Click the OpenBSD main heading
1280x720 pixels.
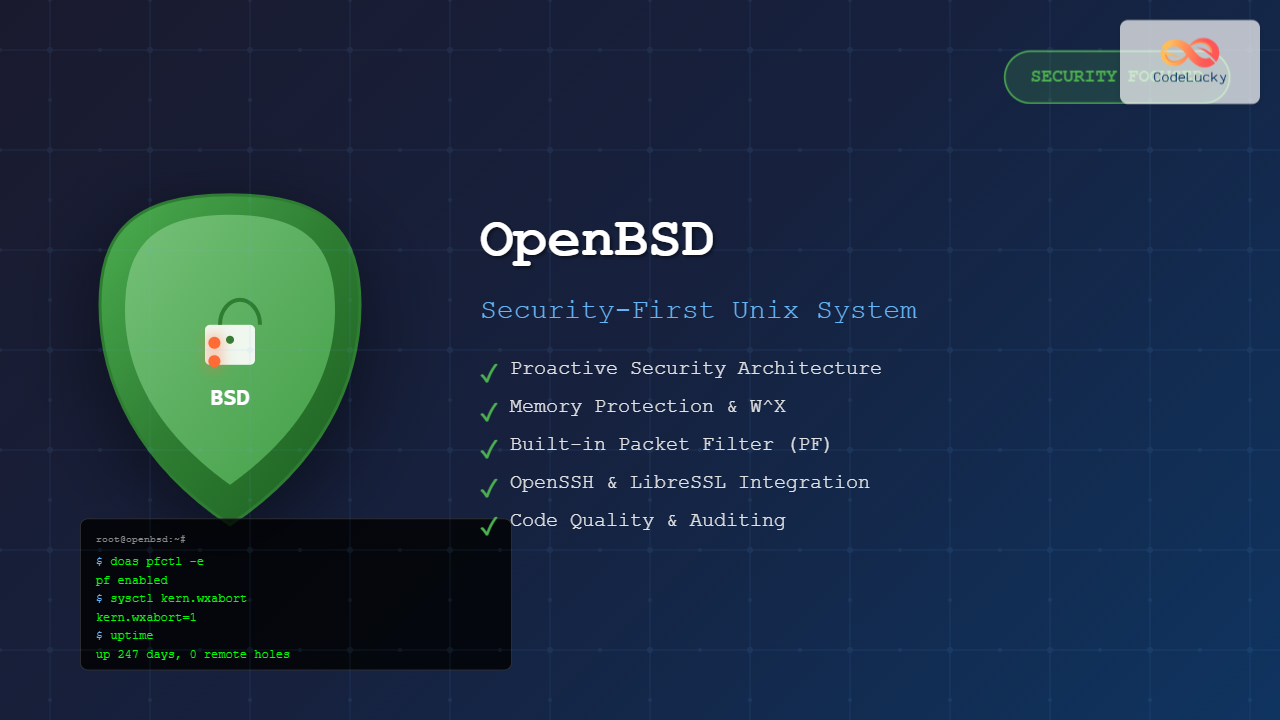coord(597,240)
